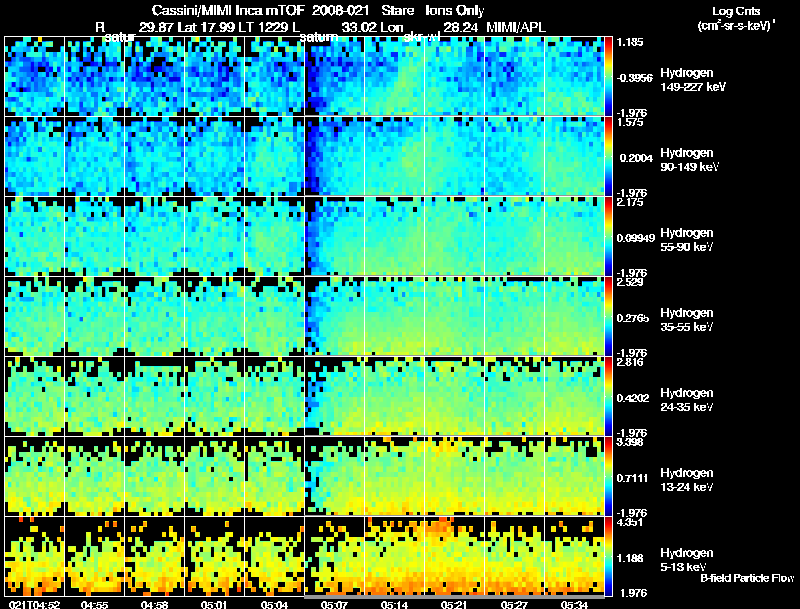Click the colorbar maximum value '2.529'
This screenshot has width=800, height=609.
pyautogui.click(x=630, y=283)
